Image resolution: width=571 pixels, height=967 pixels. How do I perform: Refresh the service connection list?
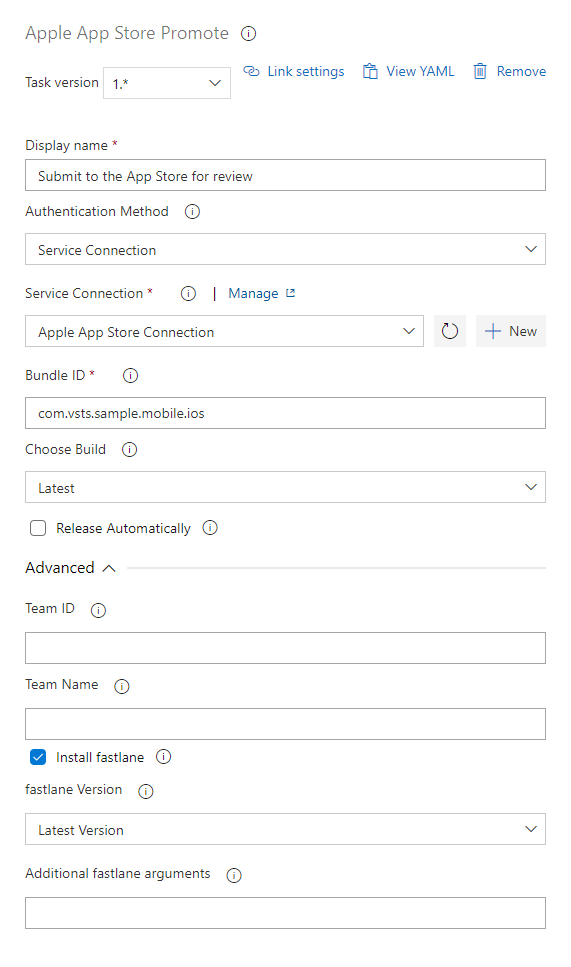click(450, 331)
